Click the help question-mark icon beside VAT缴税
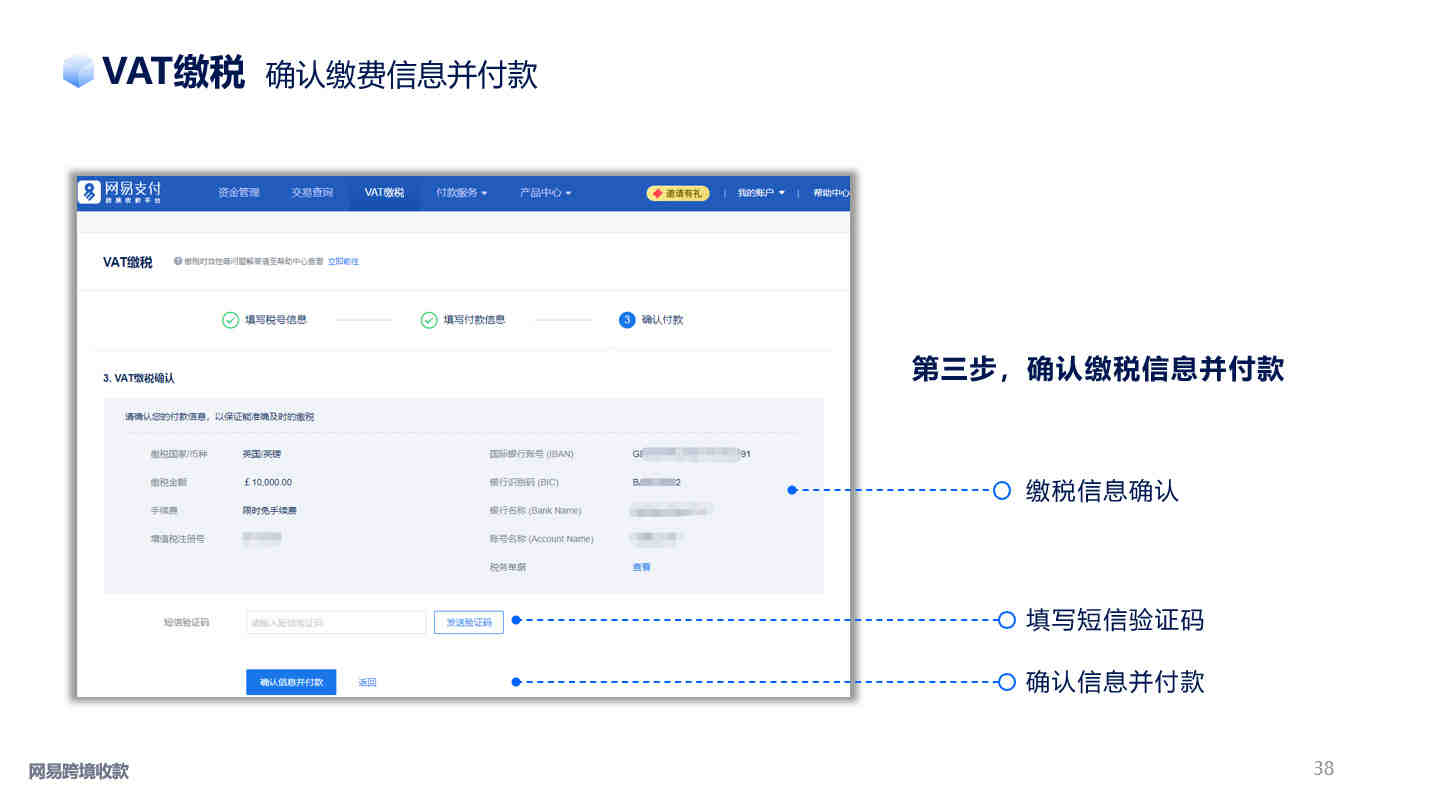The height and width of the screenshot is (800, 1435). pyautogui.click(x=178, y=261)
